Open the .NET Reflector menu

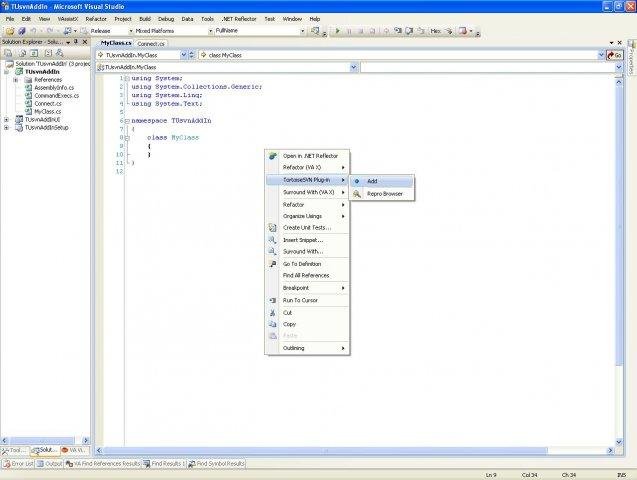[239, 19]
